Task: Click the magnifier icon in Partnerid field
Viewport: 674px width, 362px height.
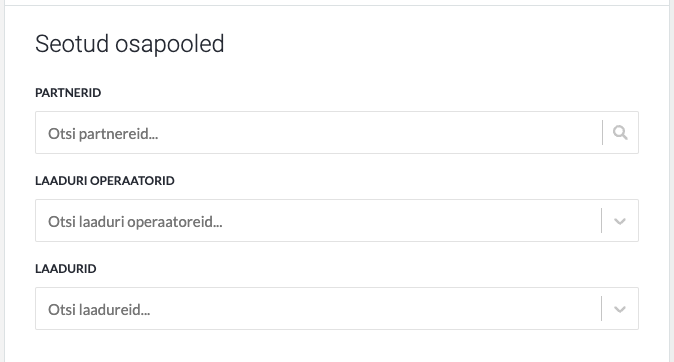Action: coord(620,132)
